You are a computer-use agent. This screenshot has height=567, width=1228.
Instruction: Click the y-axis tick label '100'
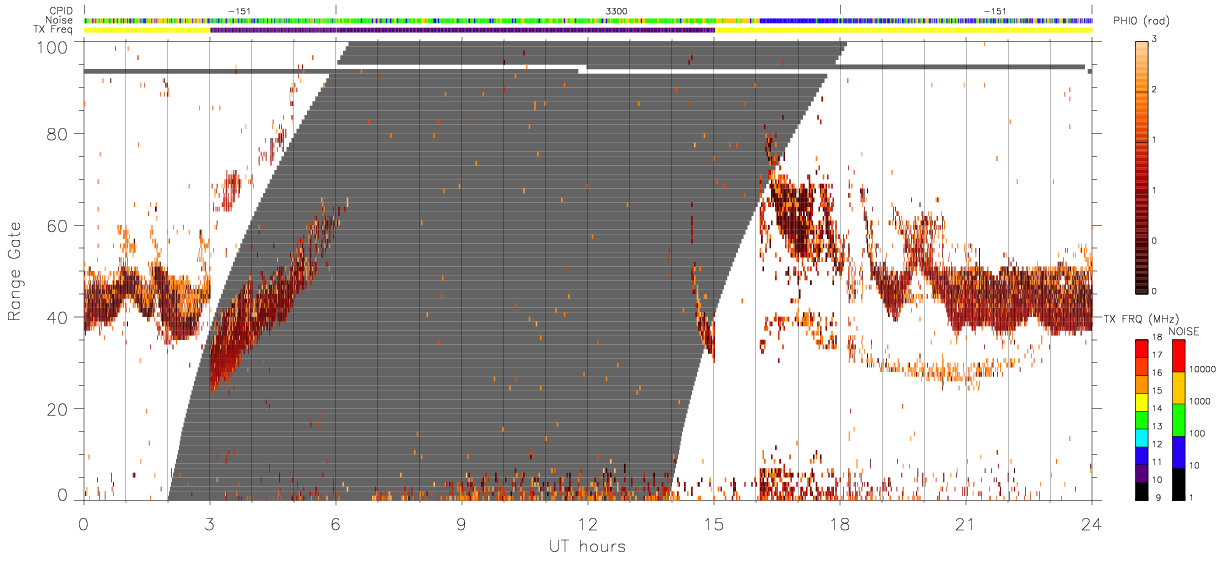pos(52,46)
